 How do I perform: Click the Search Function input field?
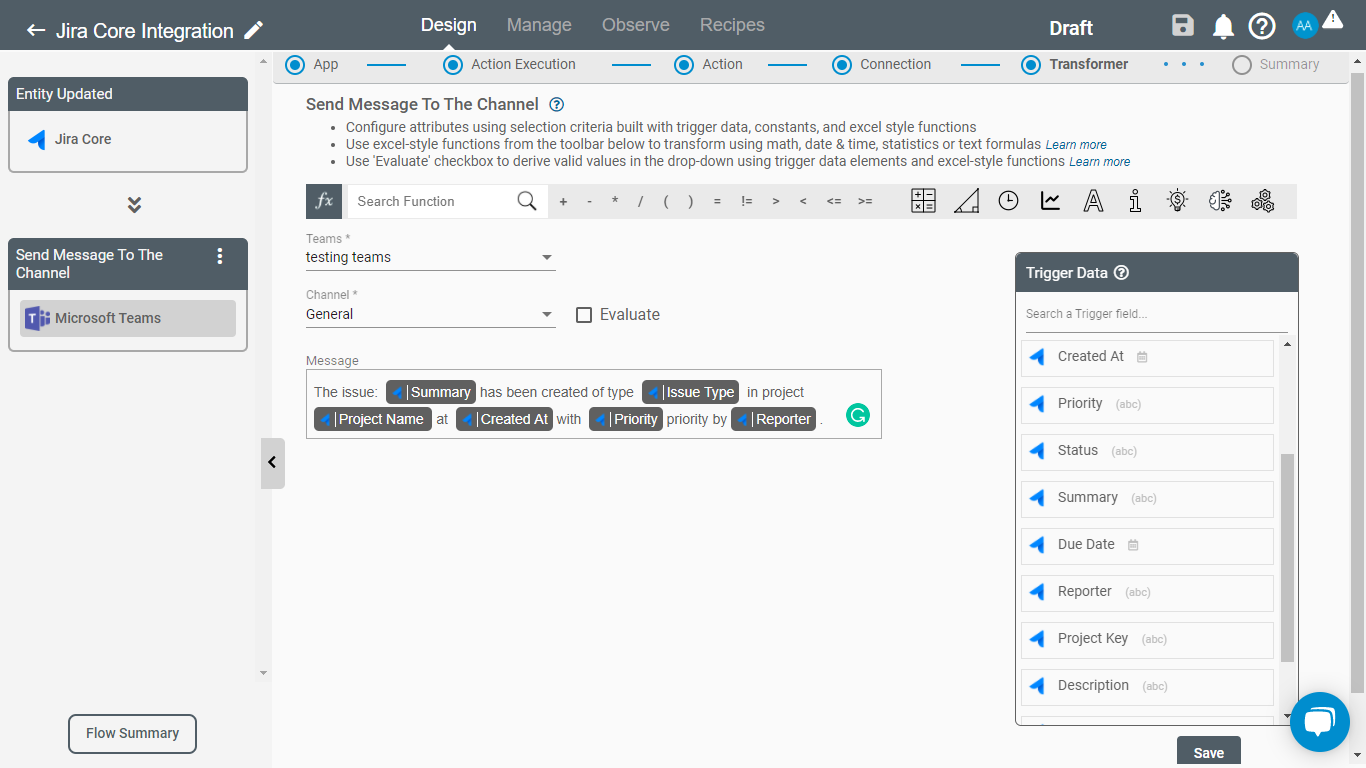[x=430, y=201]
